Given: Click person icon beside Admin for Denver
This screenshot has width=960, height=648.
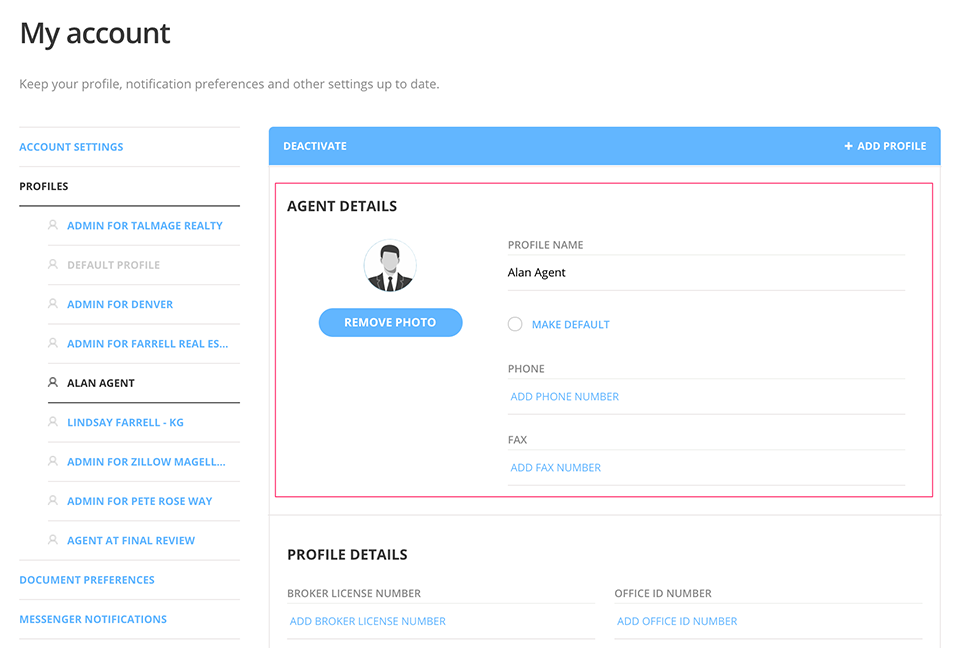Looking at the screenshot, I should [53, 304].
